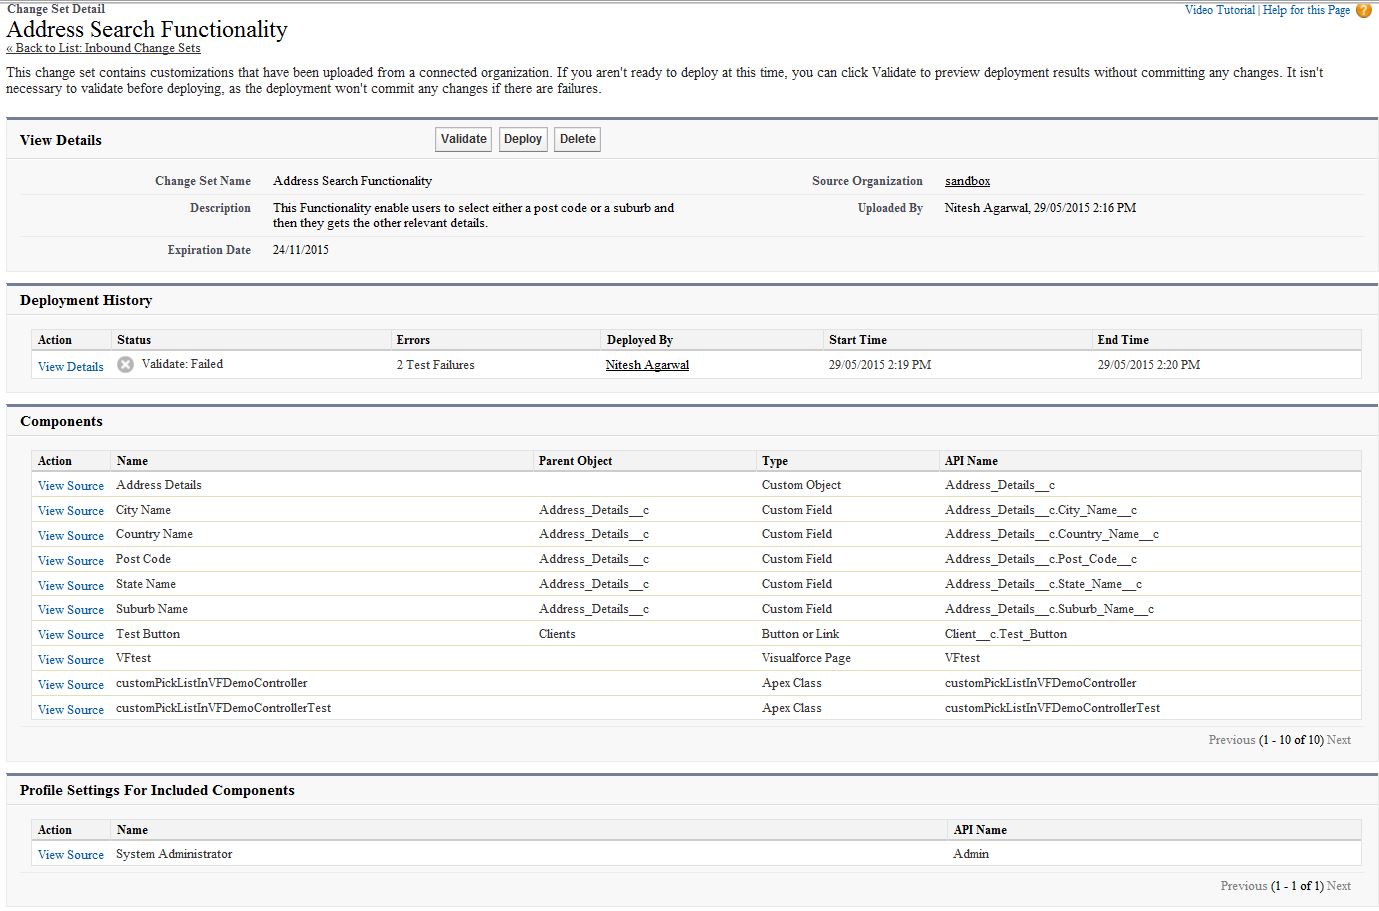Open Help for this Page link
This screenshot has height=911, width=1379.
point(1306,10)
